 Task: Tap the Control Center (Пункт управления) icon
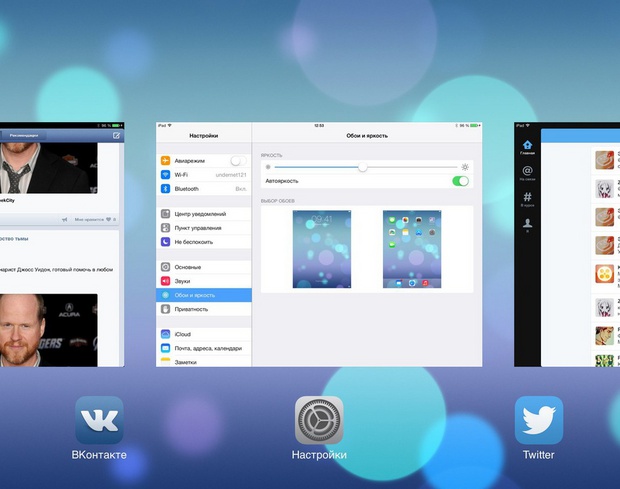point(165,228)
